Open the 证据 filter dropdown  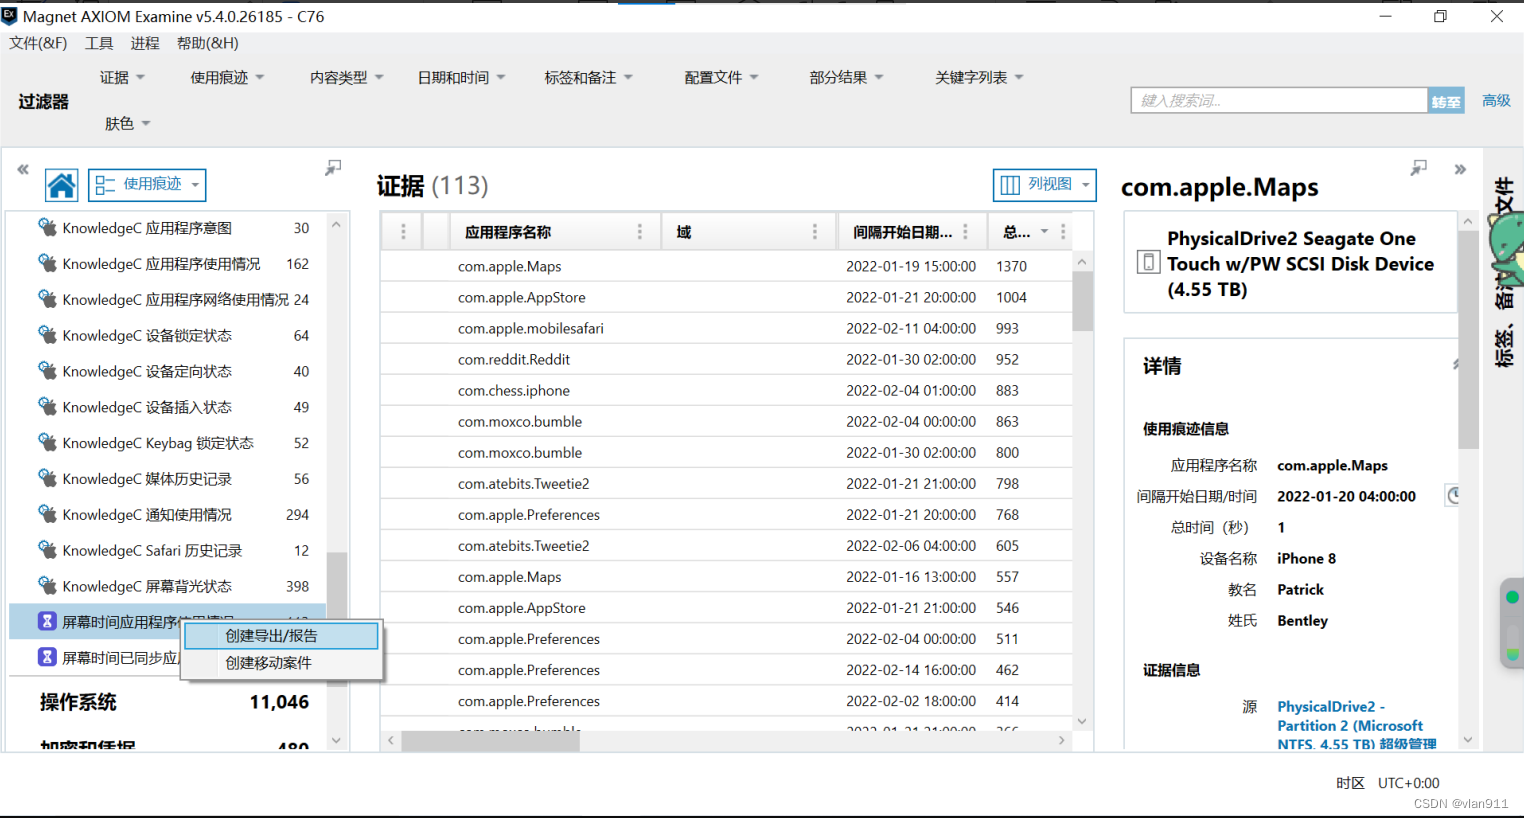coord(122,77)
